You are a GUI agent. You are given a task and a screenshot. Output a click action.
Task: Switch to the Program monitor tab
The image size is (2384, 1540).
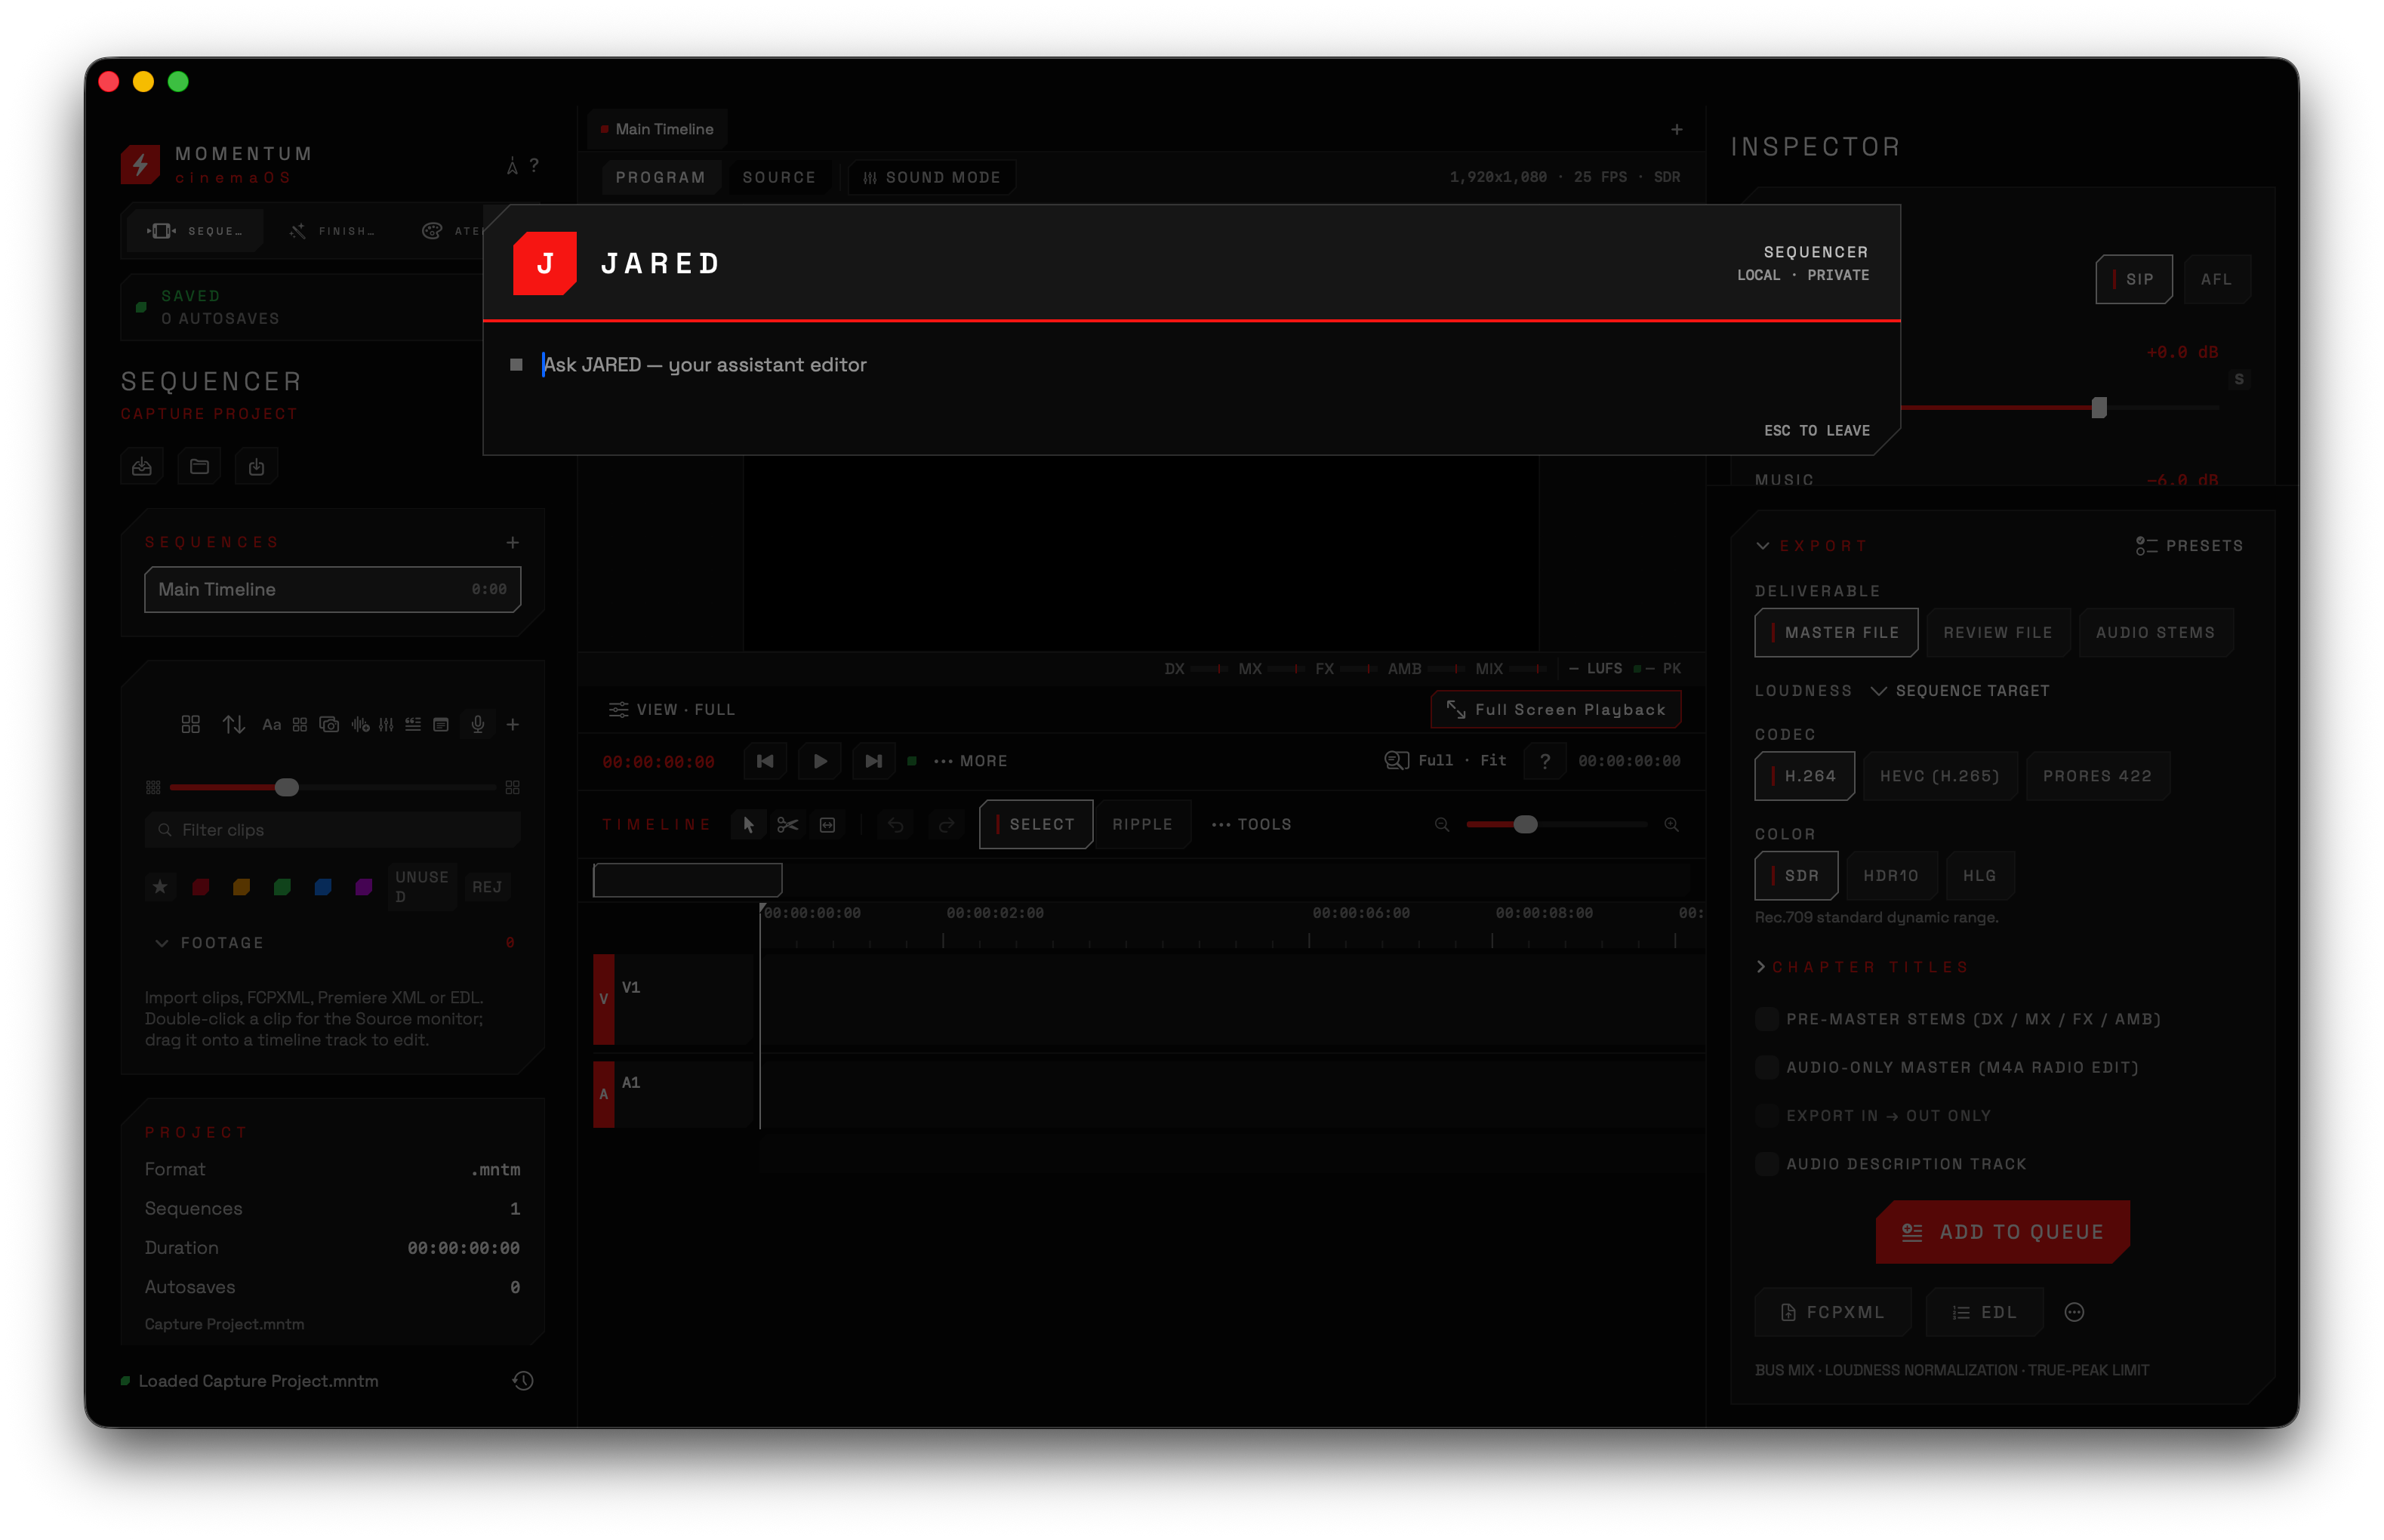click(x=660, y=177)
